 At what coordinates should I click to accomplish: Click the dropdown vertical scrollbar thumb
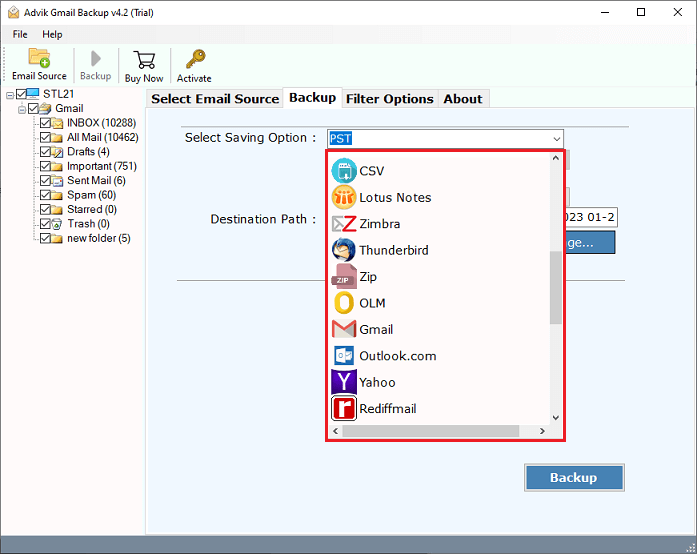point(556,288)
